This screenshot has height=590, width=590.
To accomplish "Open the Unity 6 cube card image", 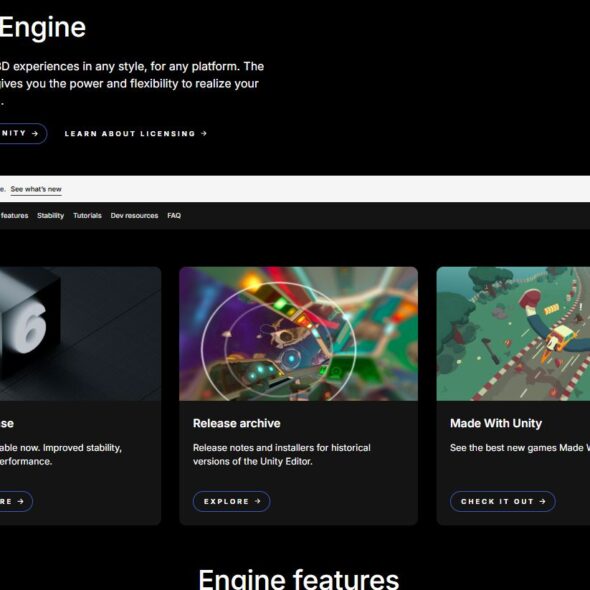I will click(x=81, y=334).
